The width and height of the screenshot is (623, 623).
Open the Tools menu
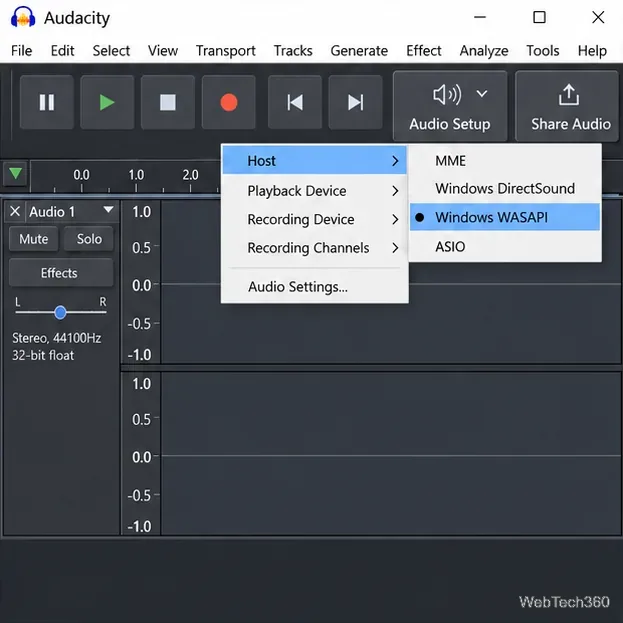[x=543, y=51]
